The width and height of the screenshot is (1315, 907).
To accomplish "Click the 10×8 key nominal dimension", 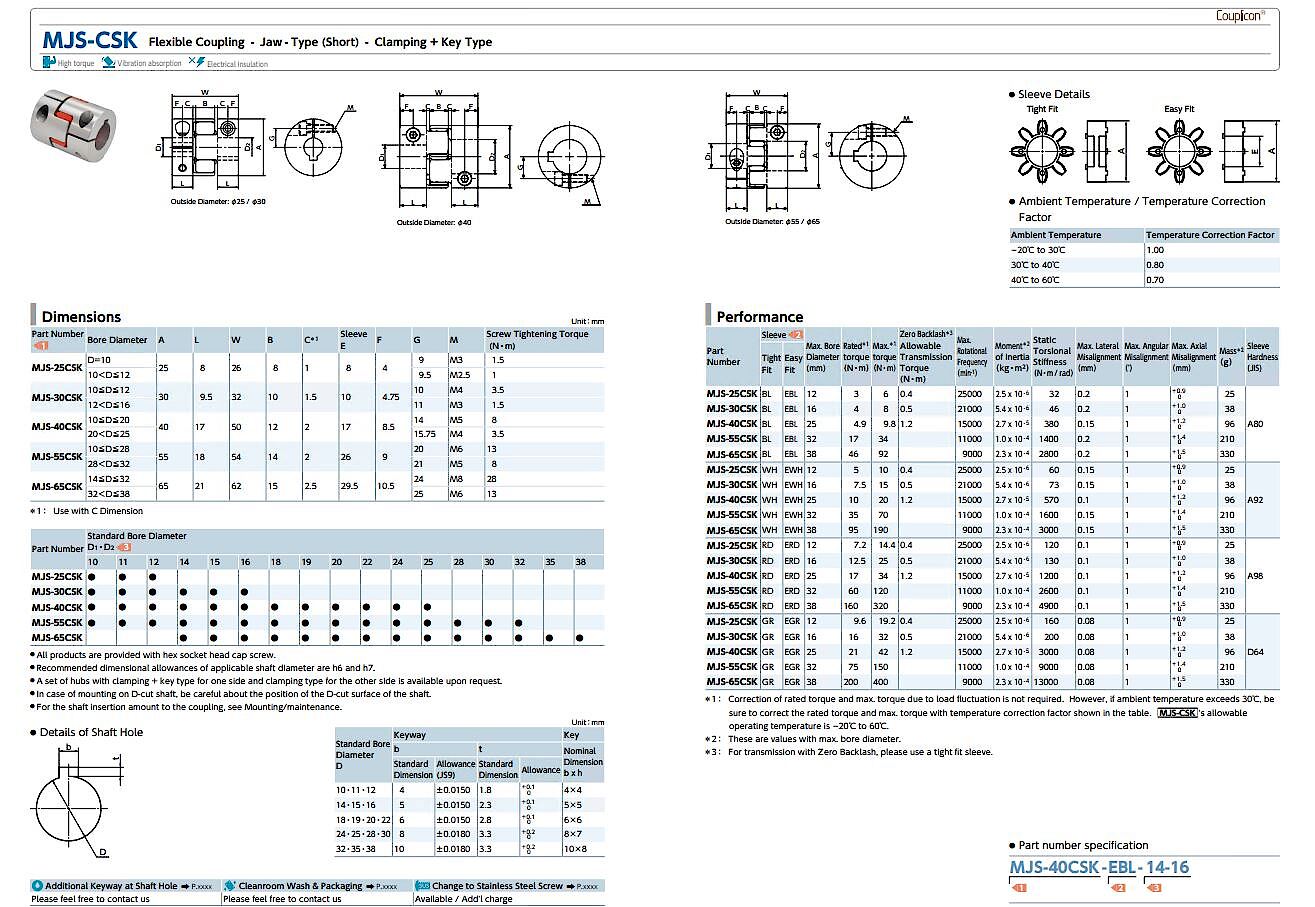I will [x=575, y=850].
